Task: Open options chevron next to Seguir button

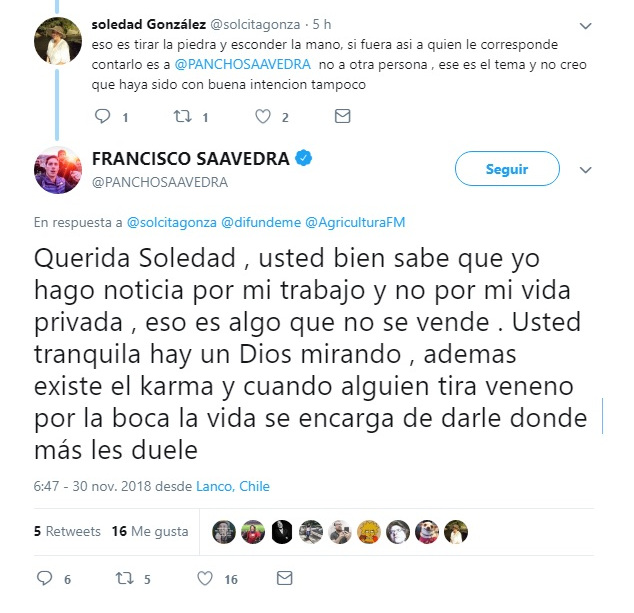Action: 585,170
